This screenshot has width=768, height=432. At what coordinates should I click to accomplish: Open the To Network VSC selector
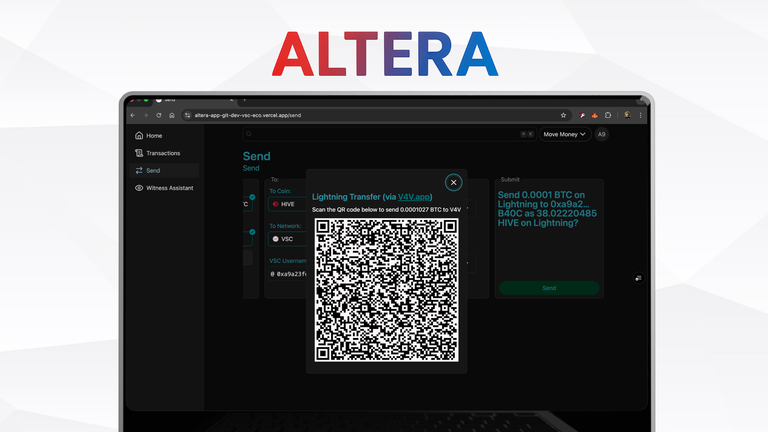(x=288, y=239)
